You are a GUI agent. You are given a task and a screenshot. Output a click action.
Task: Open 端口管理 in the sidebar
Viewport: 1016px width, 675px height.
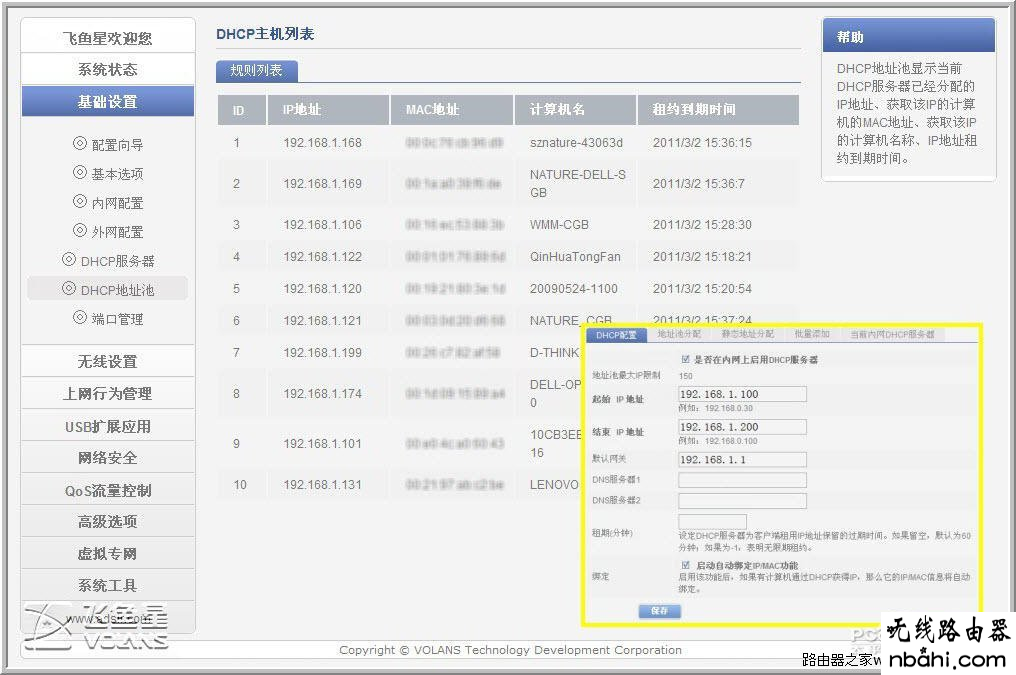(117, 319)
